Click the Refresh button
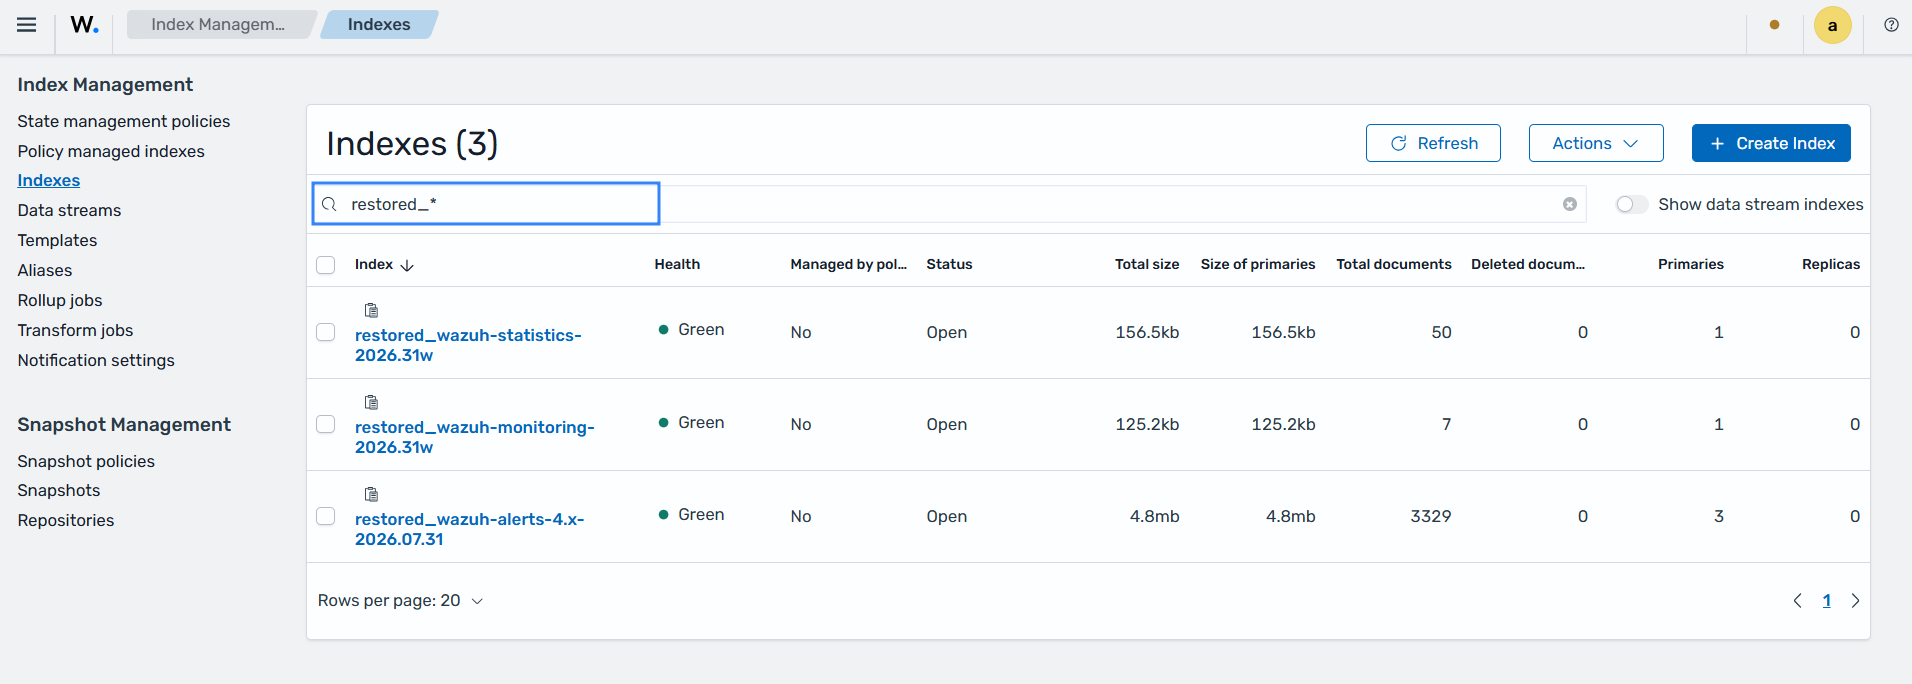The image size is (1912, 684). [x=1433, y=143]
